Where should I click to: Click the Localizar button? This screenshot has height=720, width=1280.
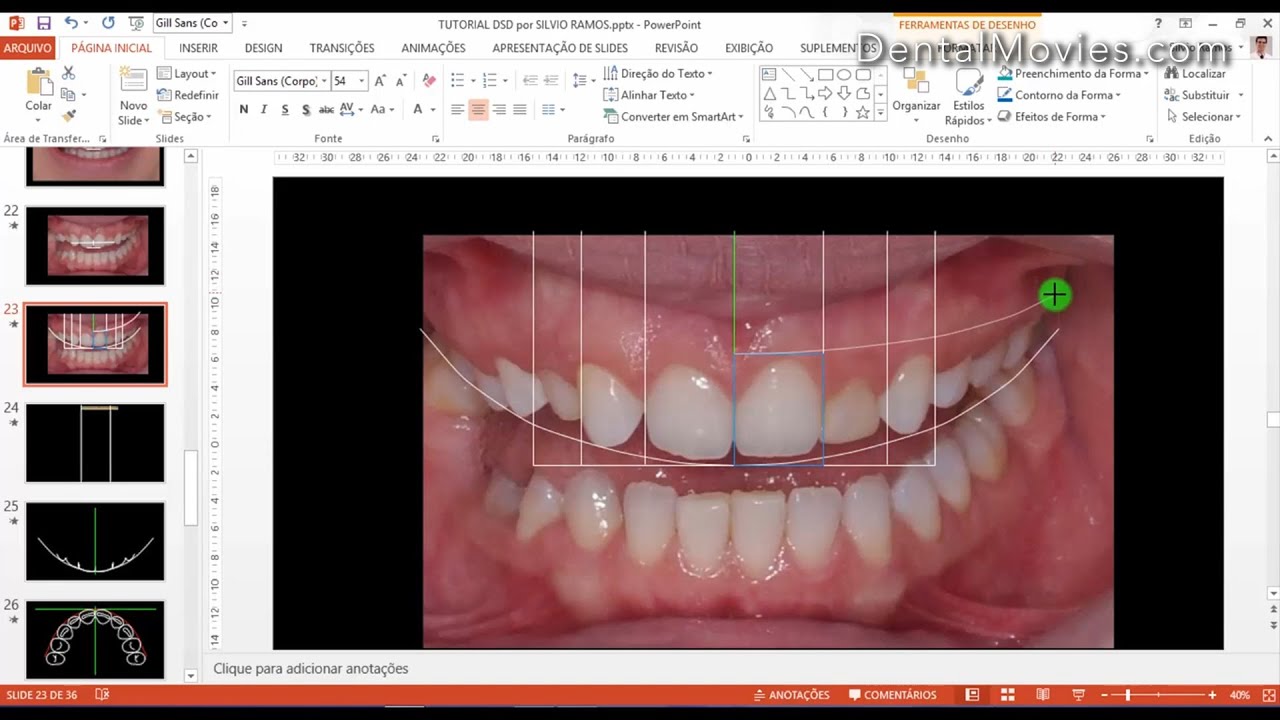coord(1195,73)
